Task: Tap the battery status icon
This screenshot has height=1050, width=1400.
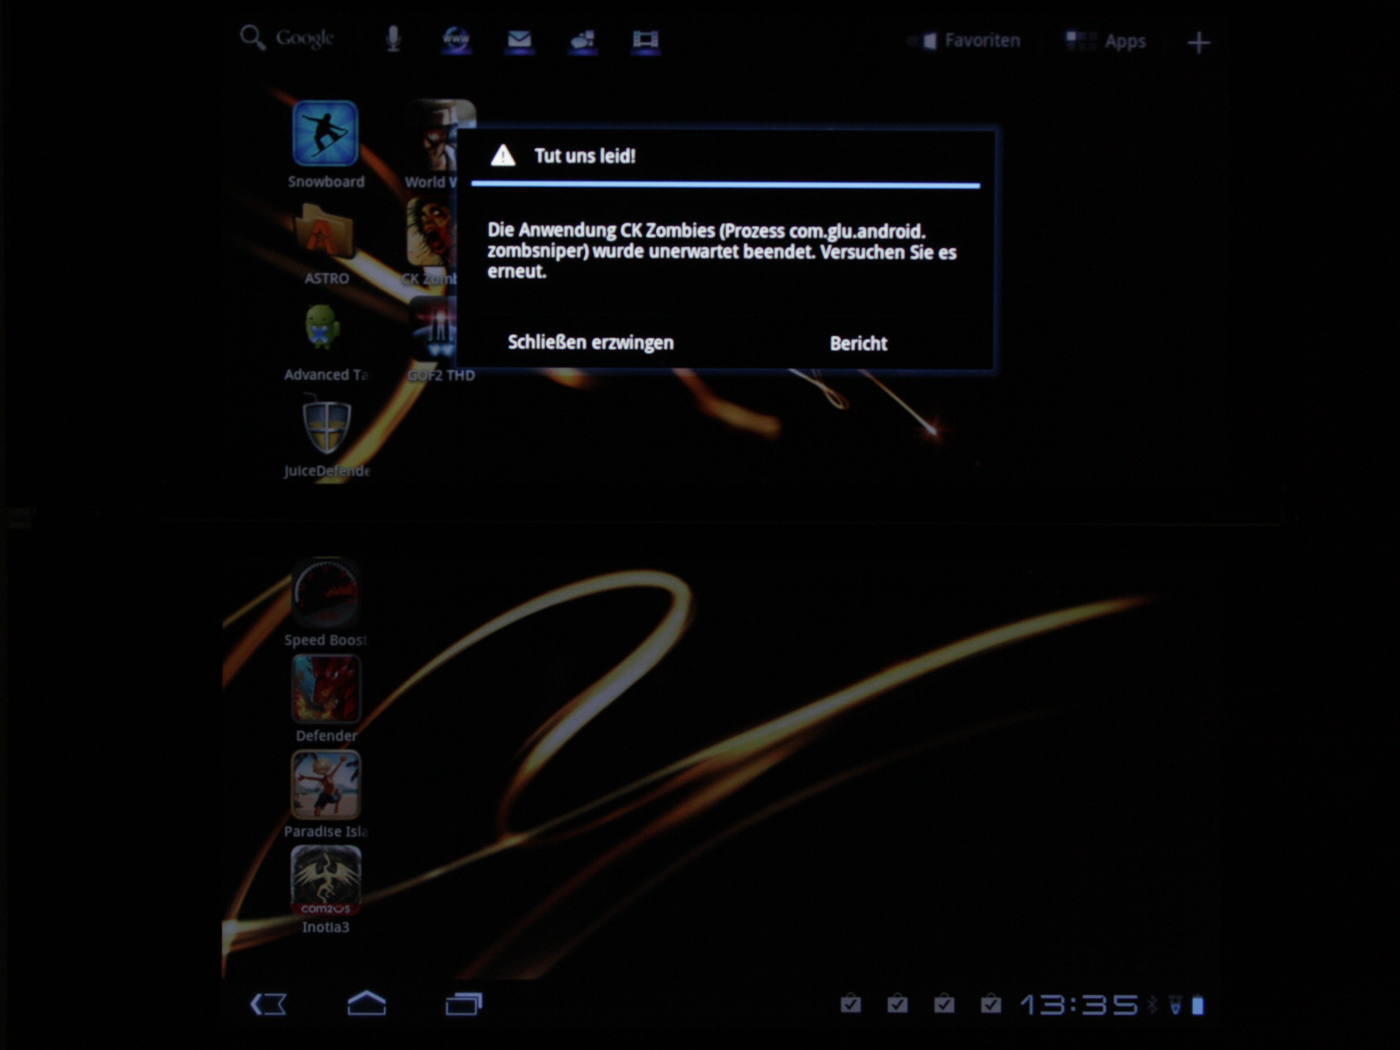Action: (x=1198, y=1004)
